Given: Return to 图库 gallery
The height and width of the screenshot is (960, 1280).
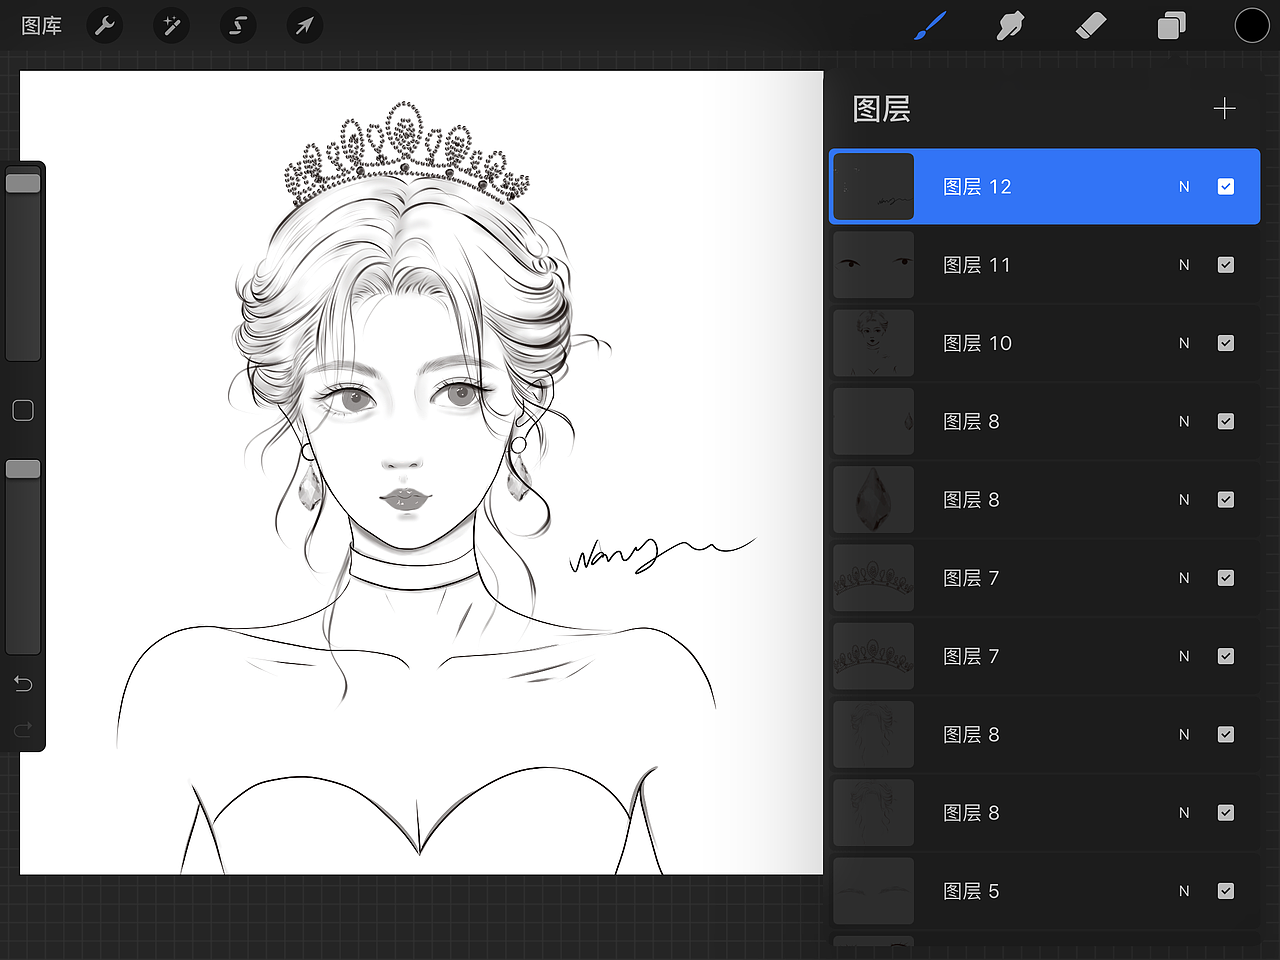Looking at the screenshot, I should click(42, 26).
